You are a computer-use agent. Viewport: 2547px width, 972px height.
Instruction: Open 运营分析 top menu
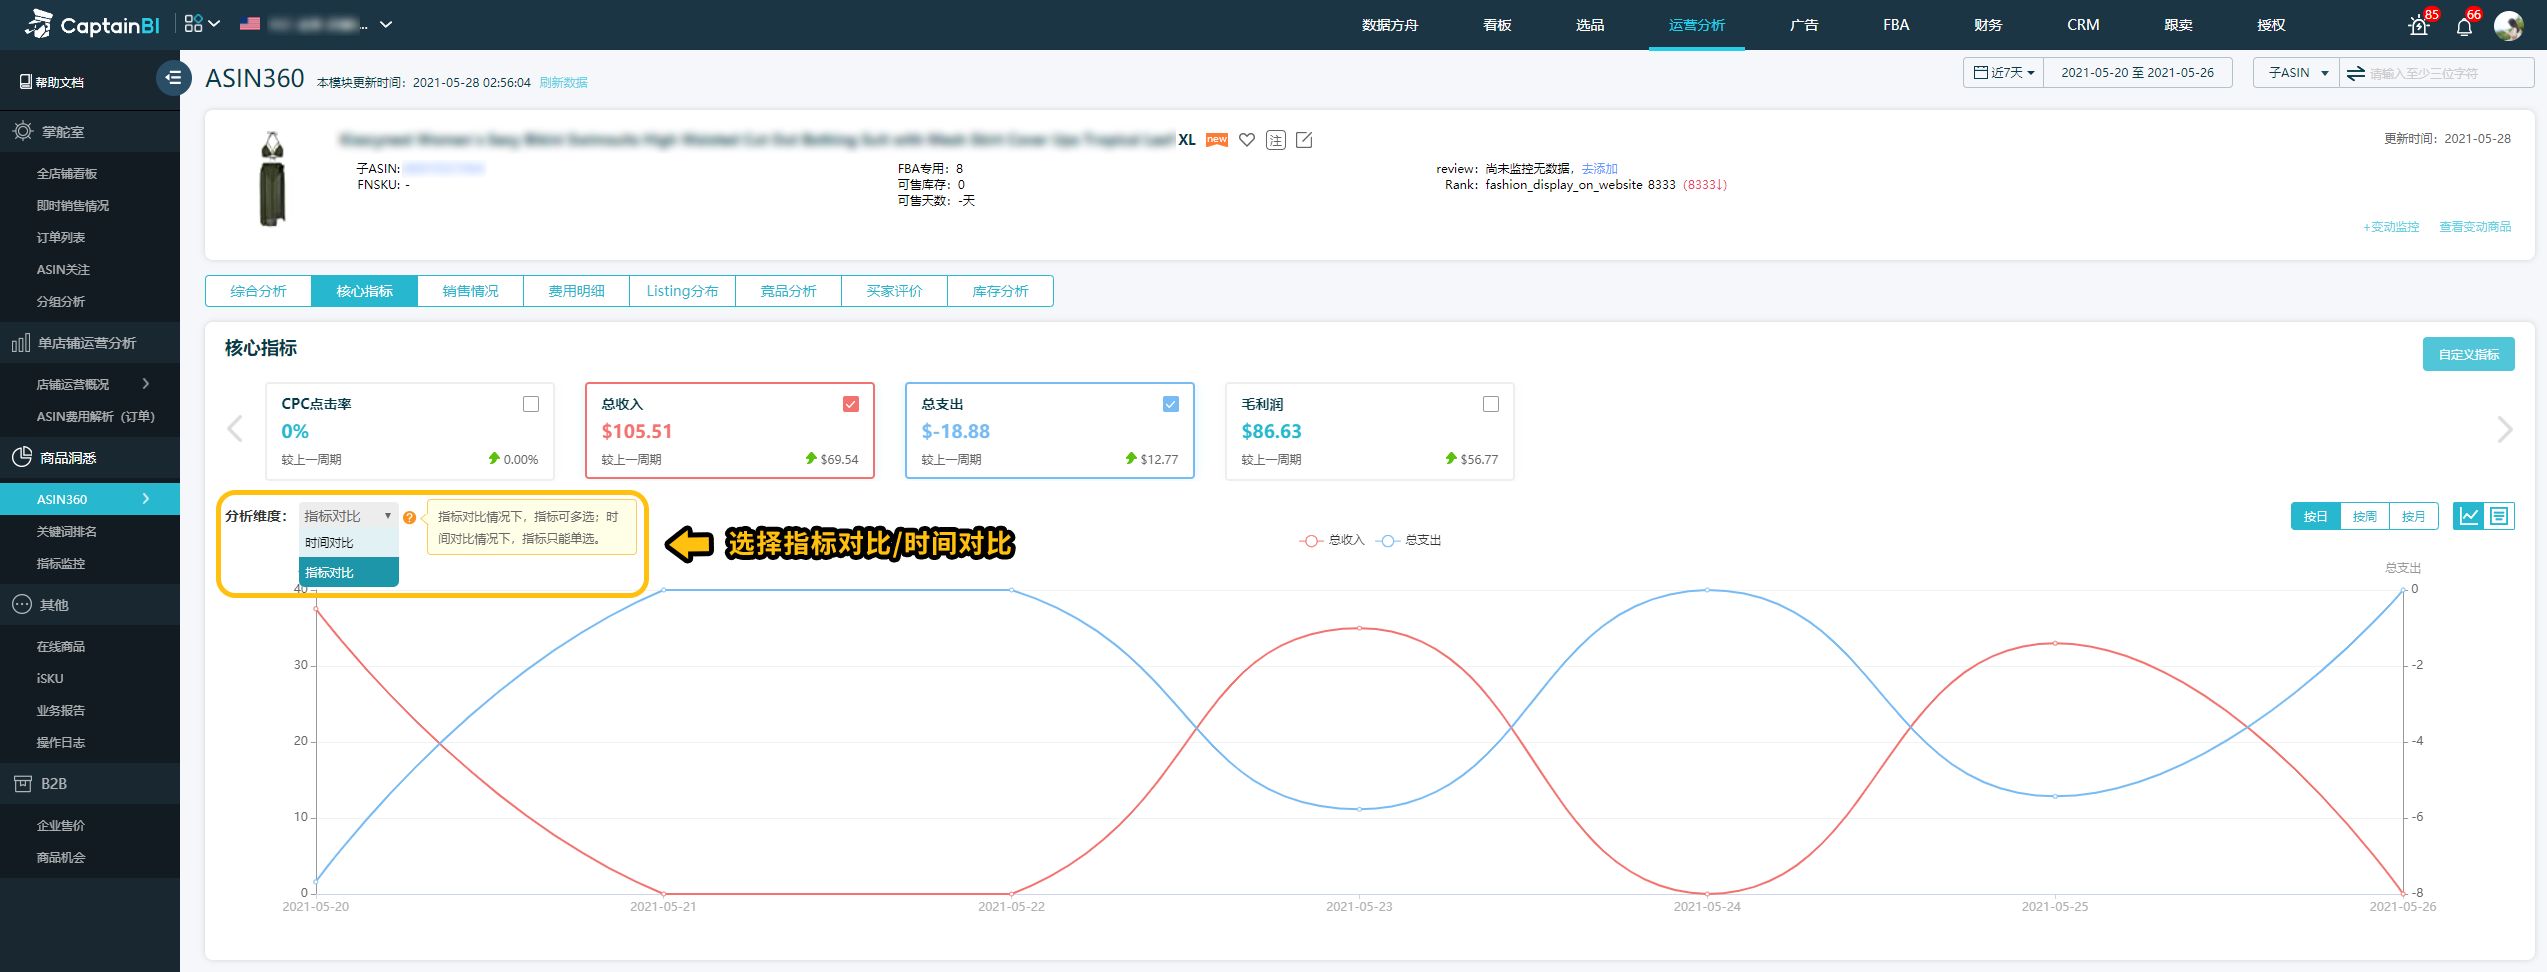(1696, 25)
